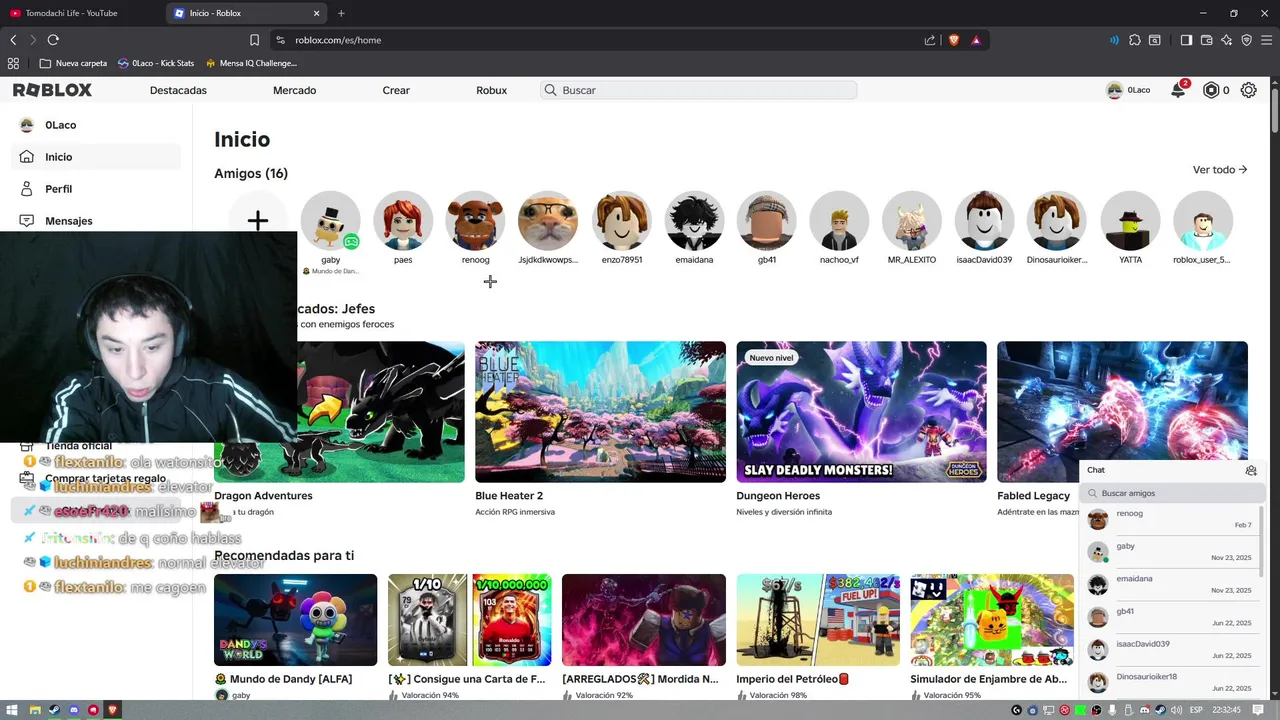Open Steam from the taskbar
This screenshot has height=720, width=1280.
[54, 710]
